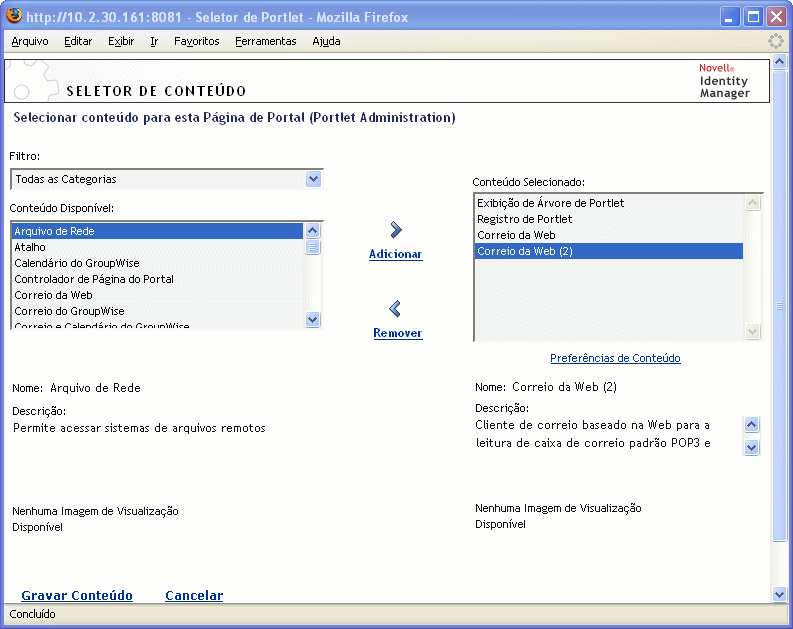Screen dimensions: 793x629
Task: Click description box scroll-down arrow
Action: (x=752, y=447)
